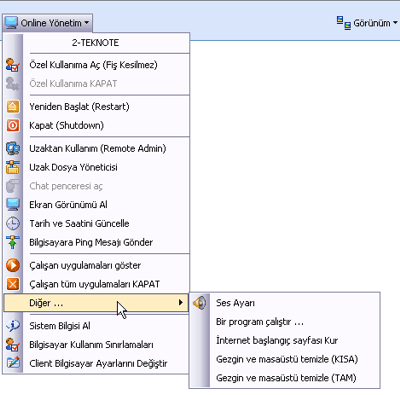The image size is (400, 395).
Task: Select Çalışan tüm uygulamaları KAPAT
Action: pos(96,284)
